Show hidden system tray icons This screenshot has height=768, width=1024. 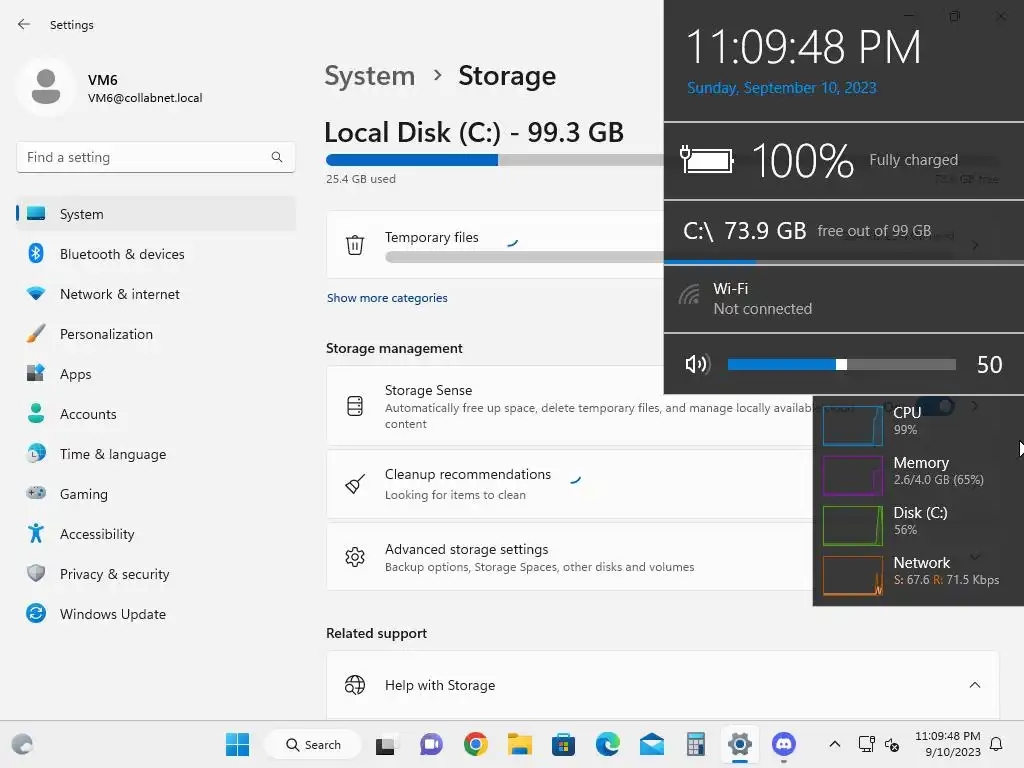(834, 744)
